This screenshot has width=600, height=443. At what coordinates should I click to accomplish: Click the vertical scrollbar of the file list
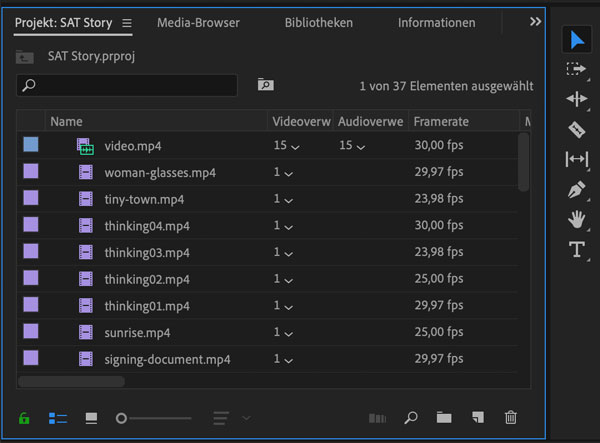pos(523,162)
